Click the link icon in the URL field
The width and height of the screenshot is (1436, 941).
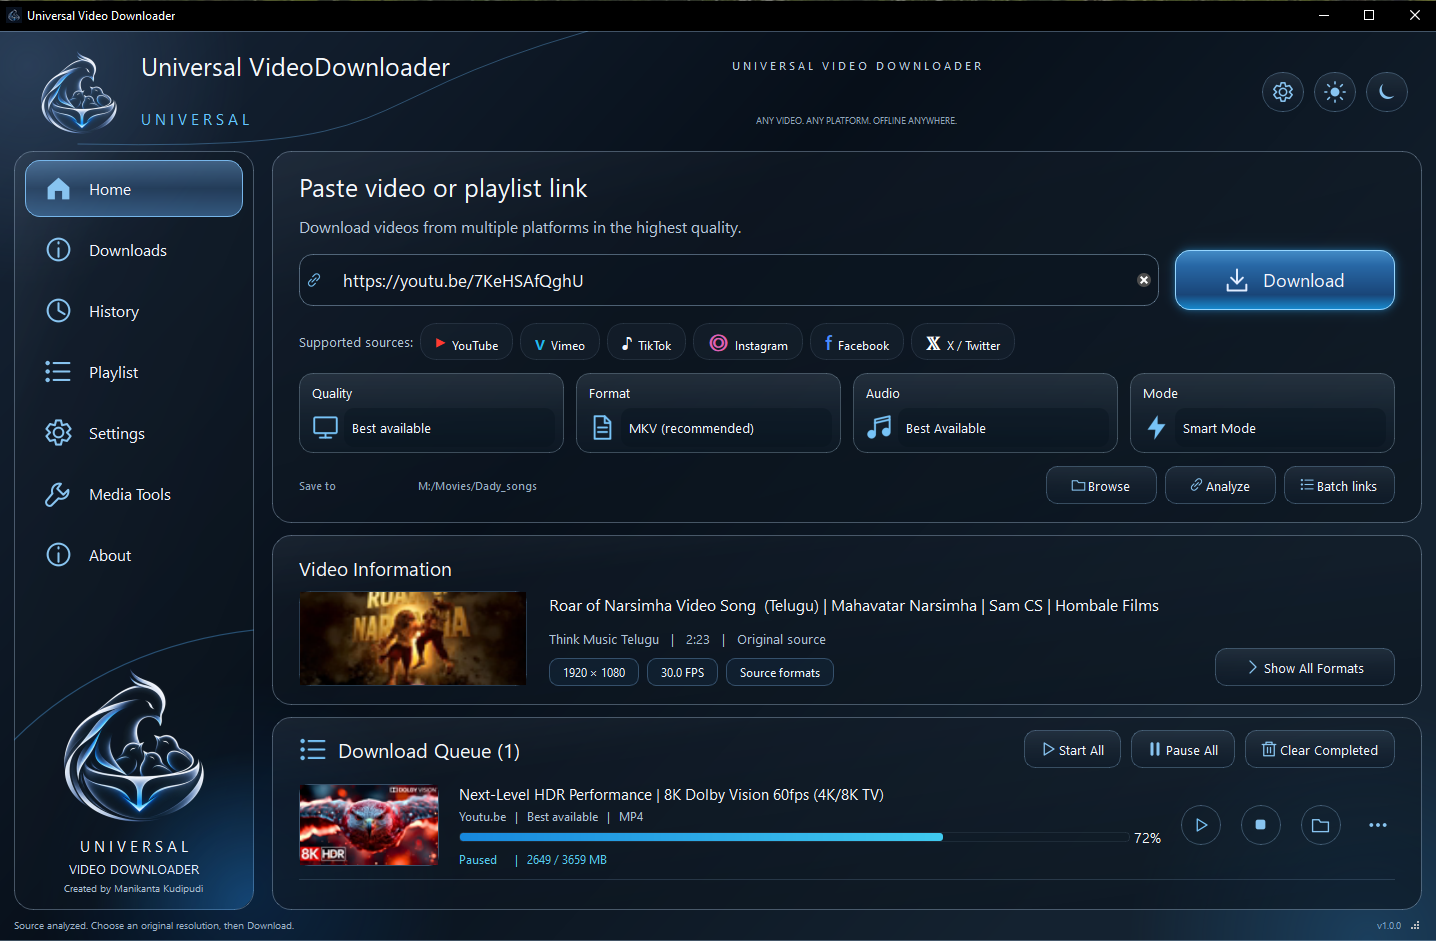(314, 280)
